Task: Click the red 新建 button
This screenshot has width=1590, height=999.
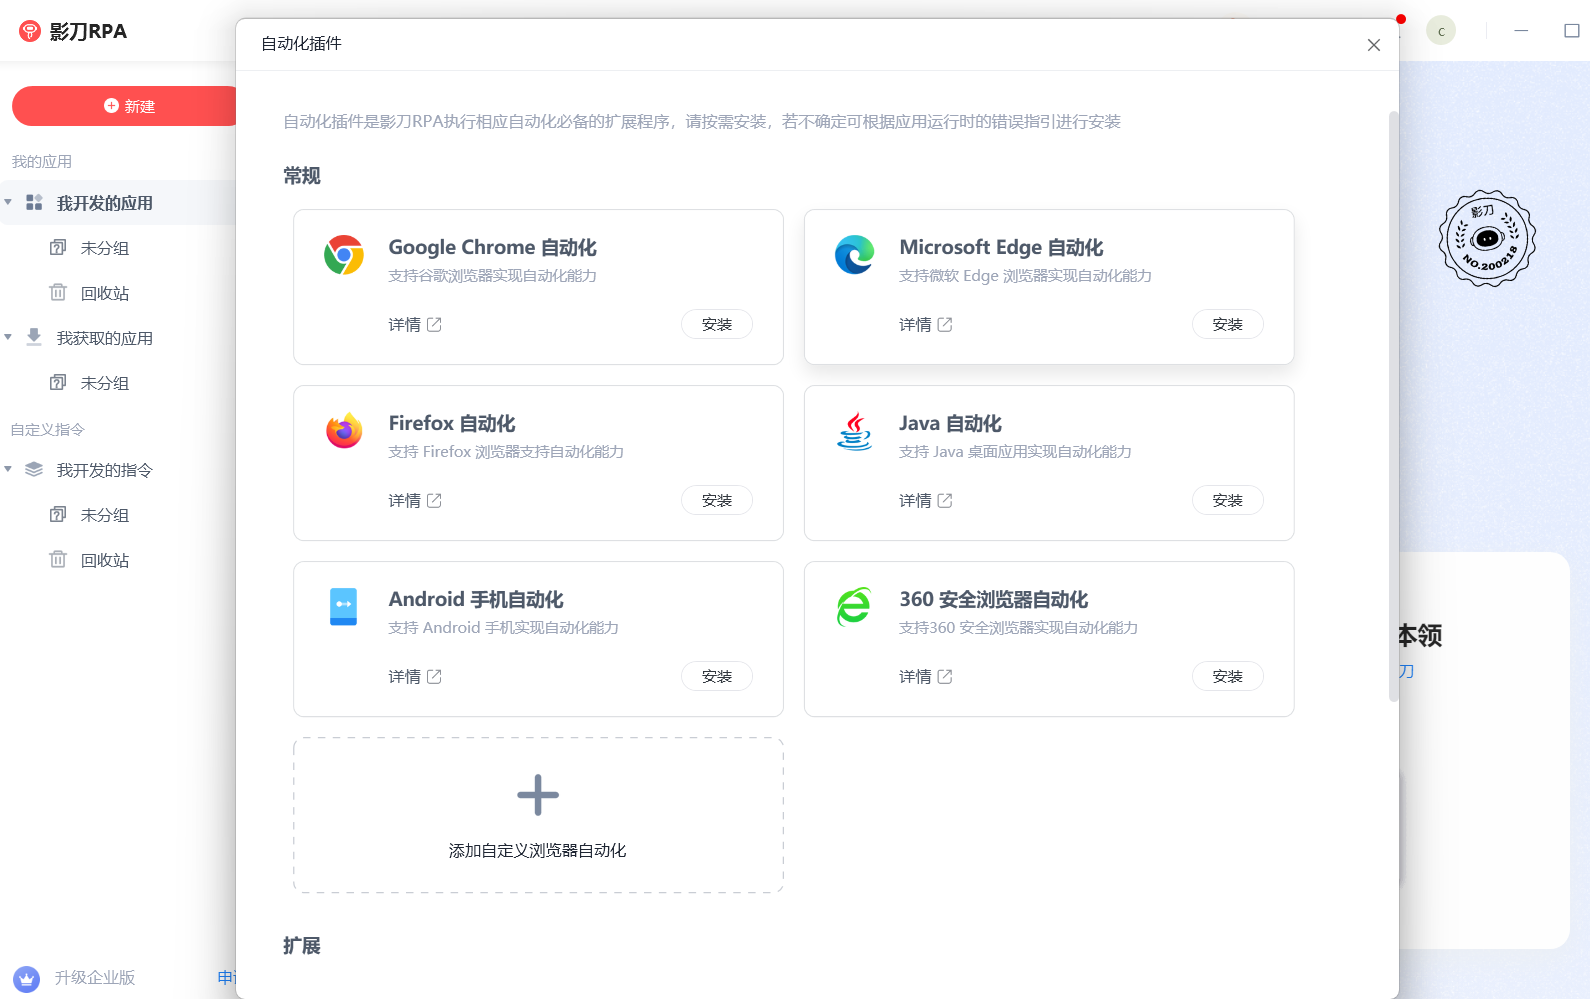Action: pyautogui.click(x=125, y=106)
